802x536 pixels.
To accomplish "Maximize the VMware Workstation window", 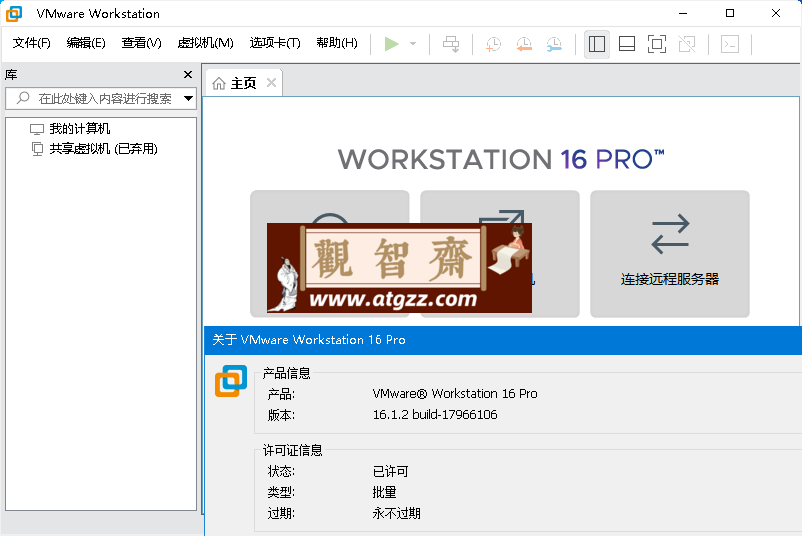I will click(730, 13).
